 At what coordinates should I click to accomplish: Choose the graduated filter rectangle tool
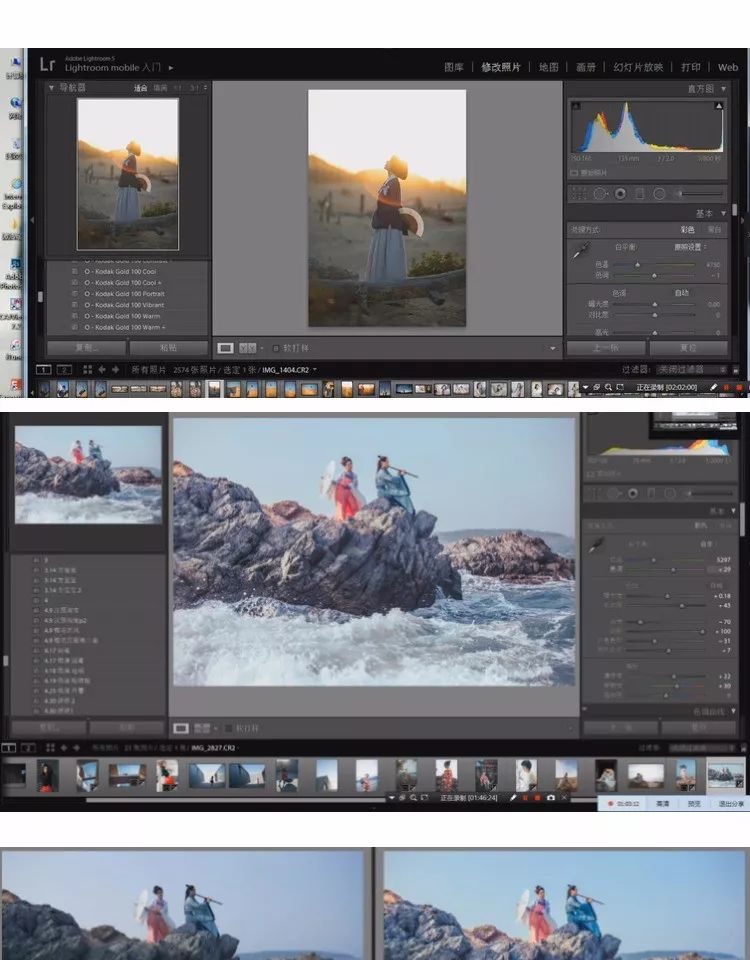click(640, 193)
